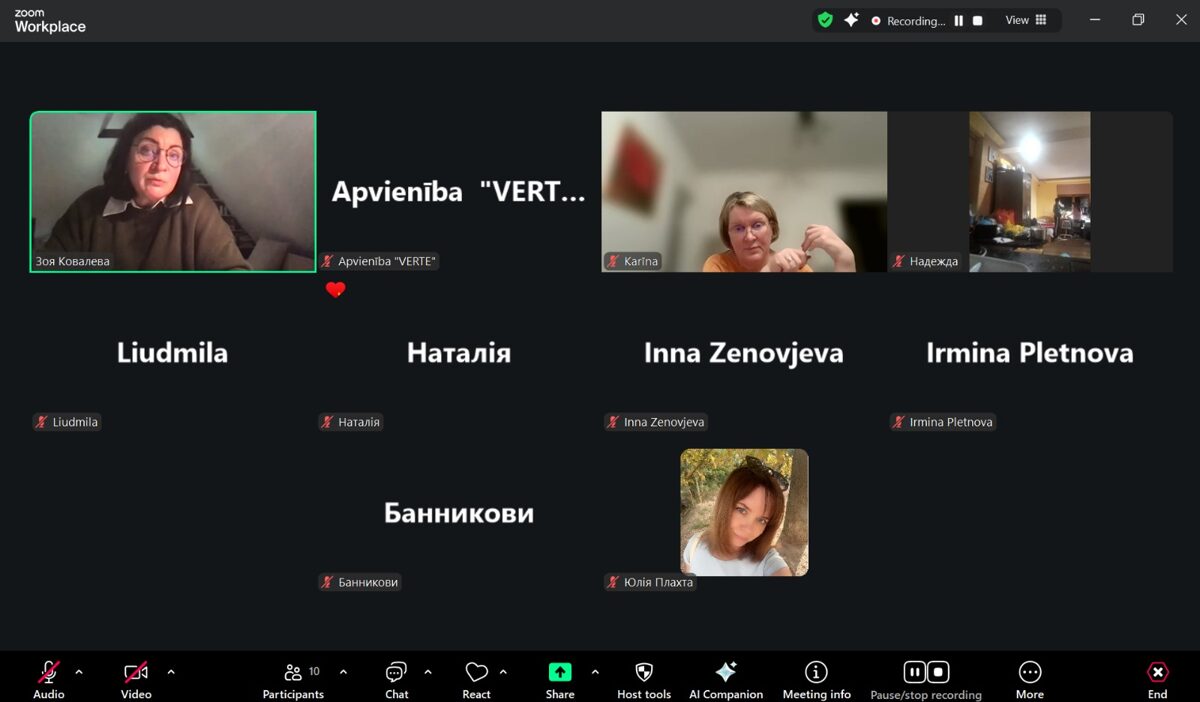The image size is (1200, 702).
Task: Click the End meeting button
Action: pos(1157,673)
